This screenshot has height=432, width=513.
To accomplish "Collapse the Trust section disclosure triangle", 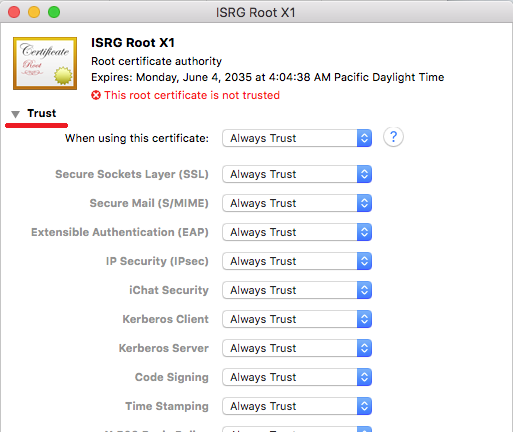I will 15,114.
